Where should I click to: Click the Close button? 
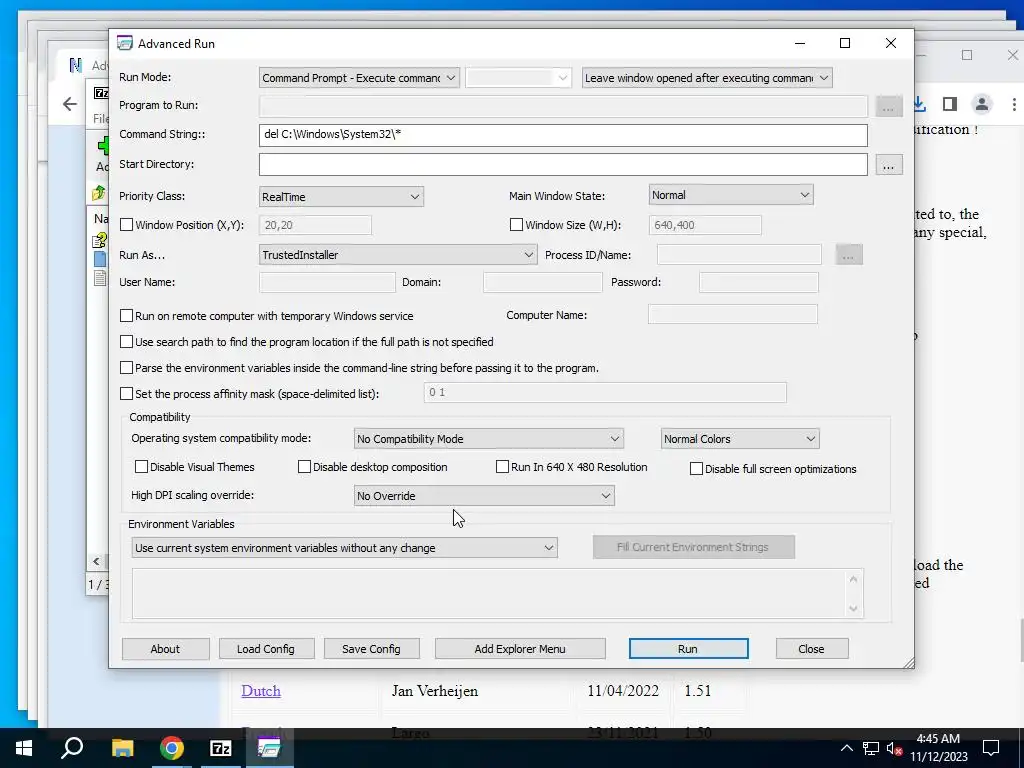812,648
